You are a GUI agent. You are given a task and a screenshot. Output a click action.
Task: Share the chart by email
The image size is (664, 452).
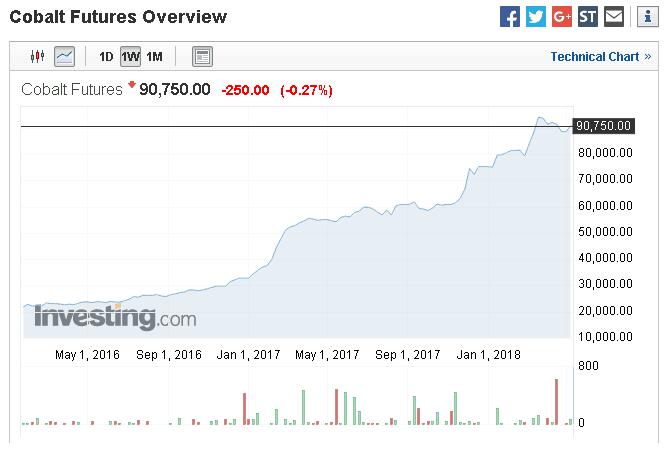pos(614,17)
